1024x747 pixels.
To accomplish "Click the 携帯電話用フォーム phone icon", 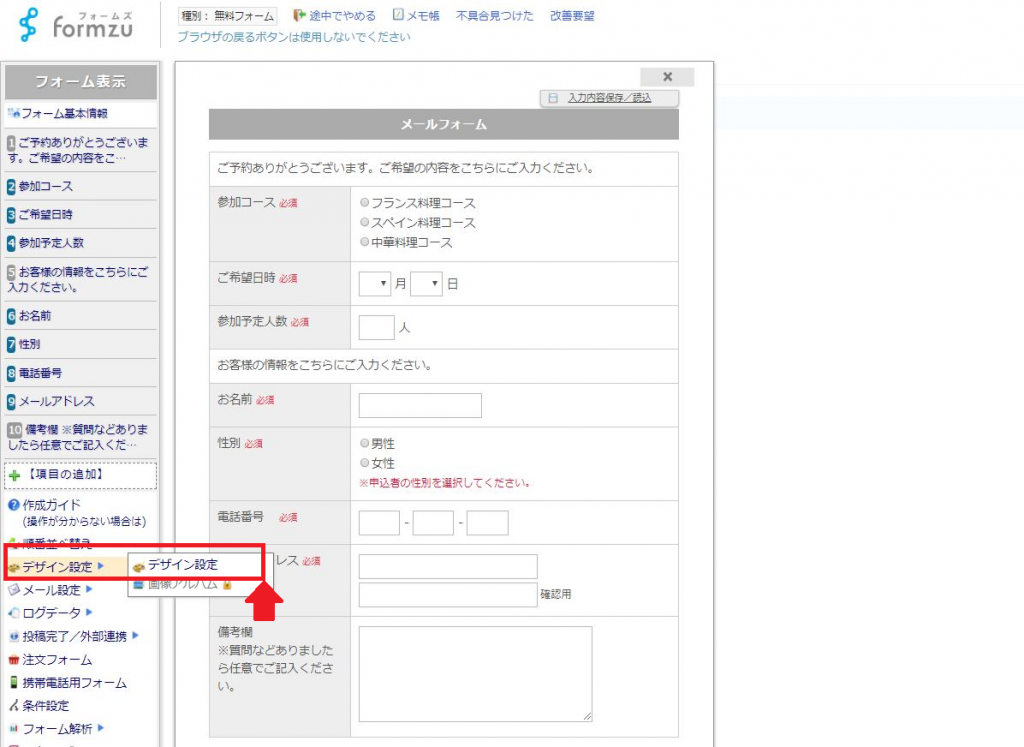I will coord(14,683).
